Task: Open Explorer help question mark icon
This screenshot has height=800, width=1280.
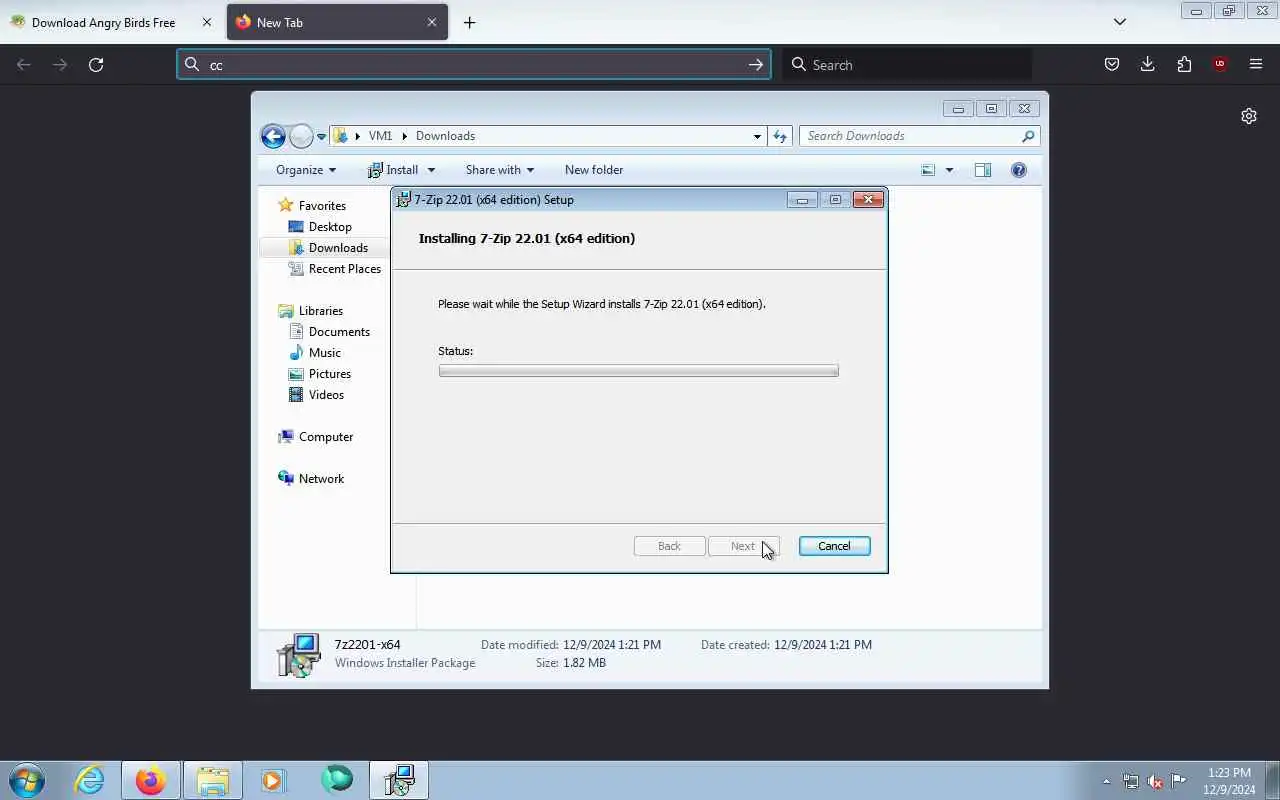Action: click(x=1019, y=170)
